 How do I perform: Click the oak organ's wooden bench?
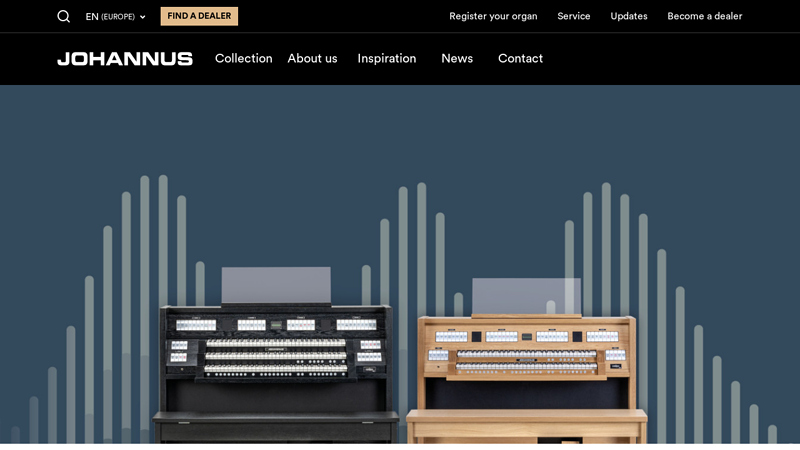tap(527, 426)
